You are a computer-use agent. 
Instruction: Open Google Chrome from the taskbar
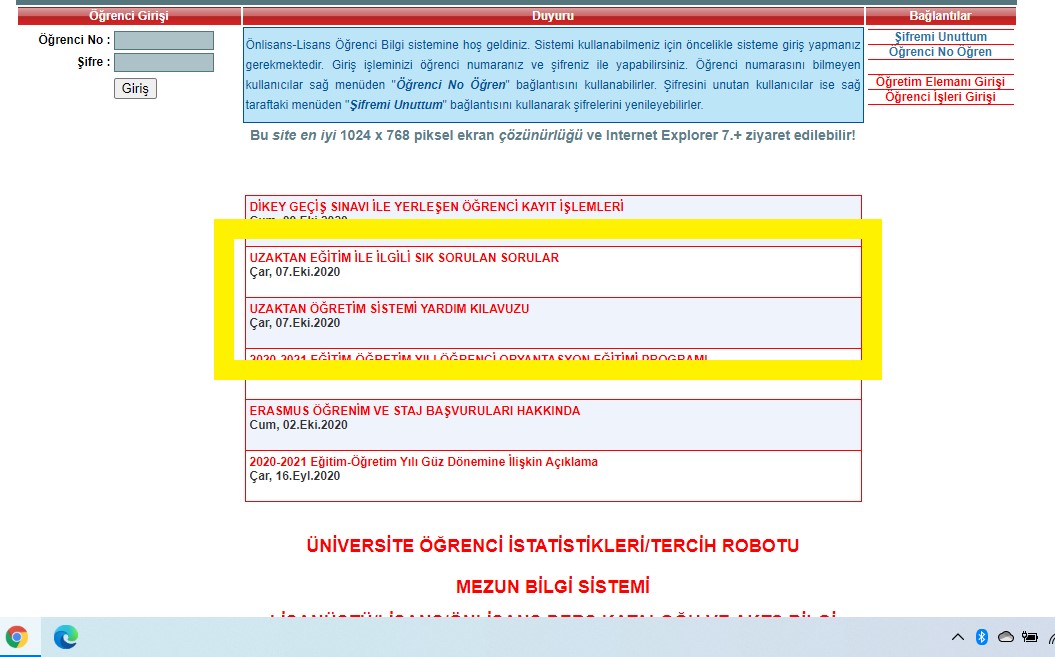[x=16, y=637]
